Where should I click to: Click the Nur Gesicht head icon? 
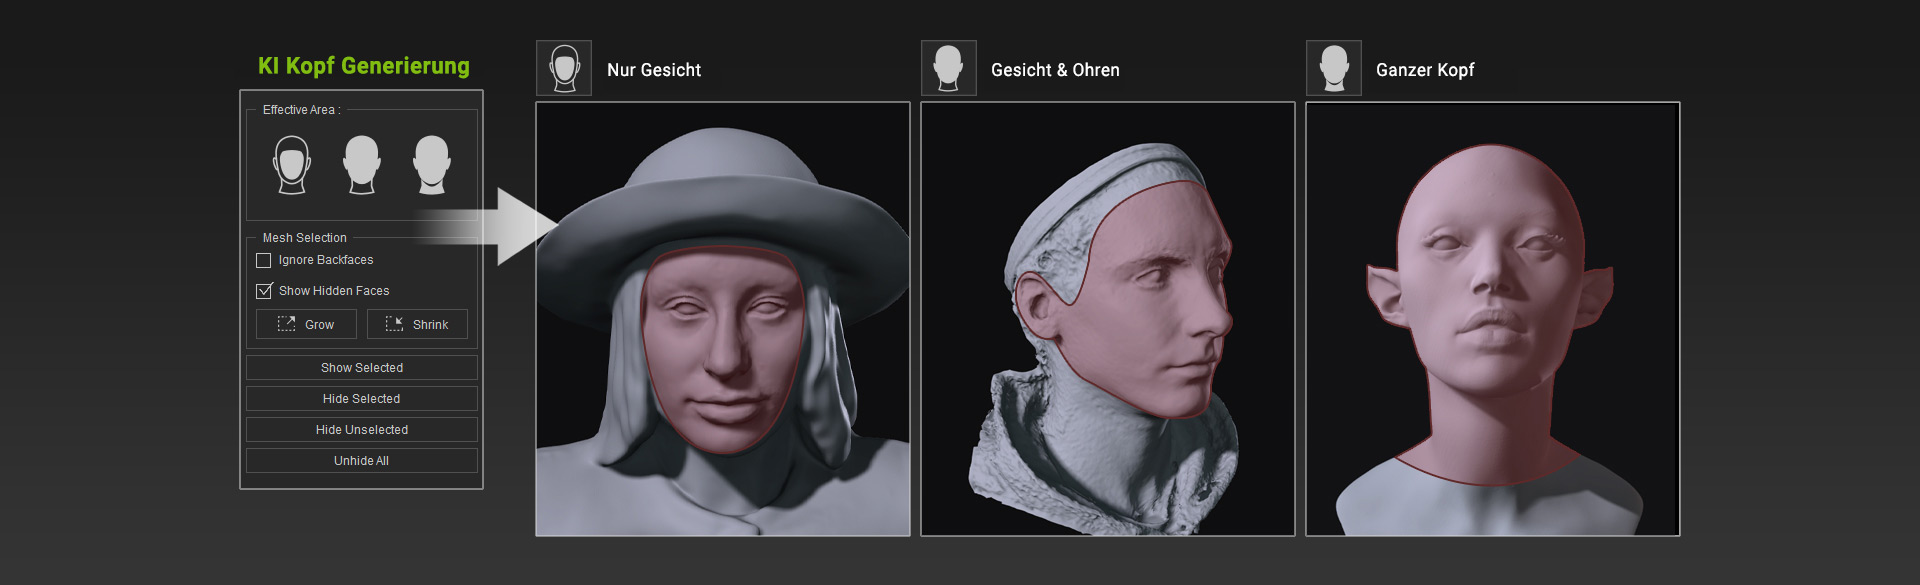coord(564,68)
